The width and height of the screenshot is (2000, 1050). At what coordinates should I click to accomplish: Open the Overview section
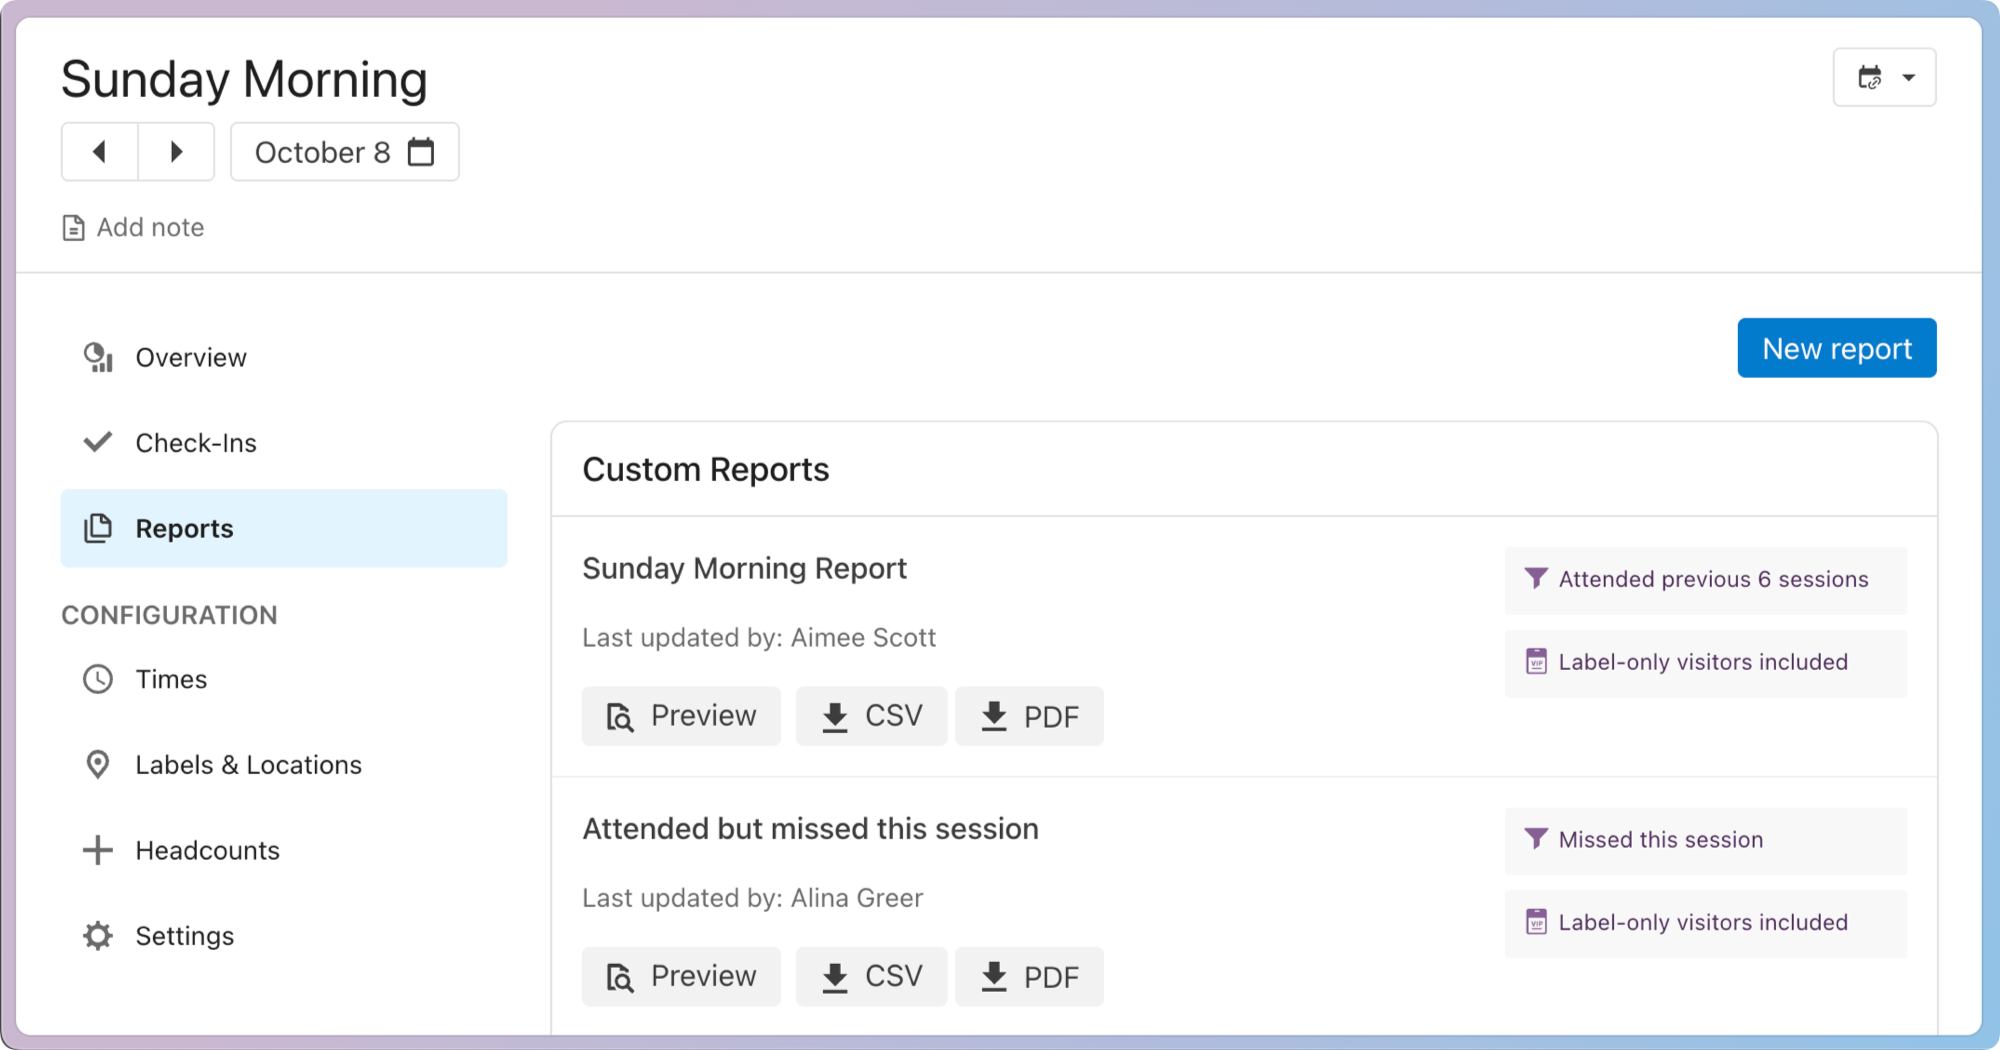190,358
